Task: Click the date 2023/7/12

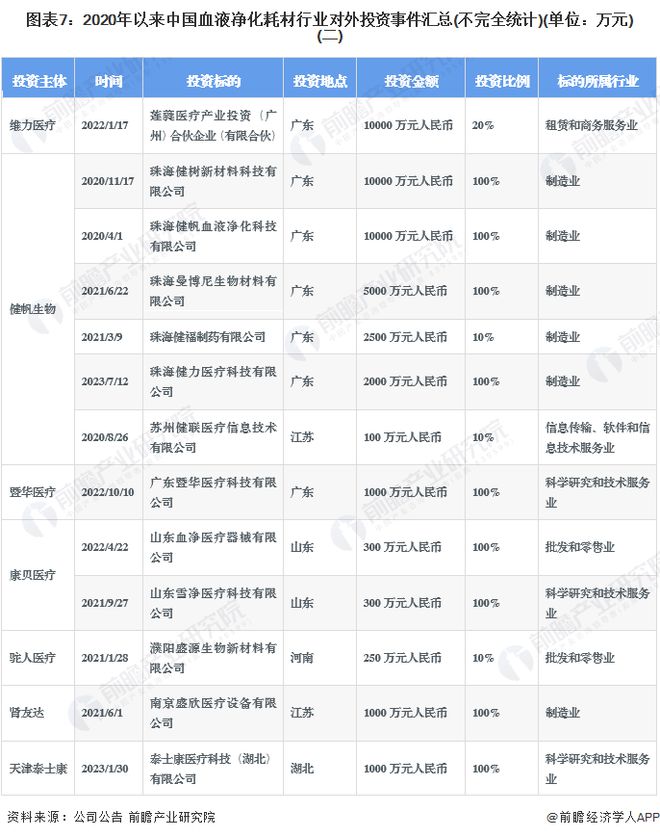Action: coord(105,382)
